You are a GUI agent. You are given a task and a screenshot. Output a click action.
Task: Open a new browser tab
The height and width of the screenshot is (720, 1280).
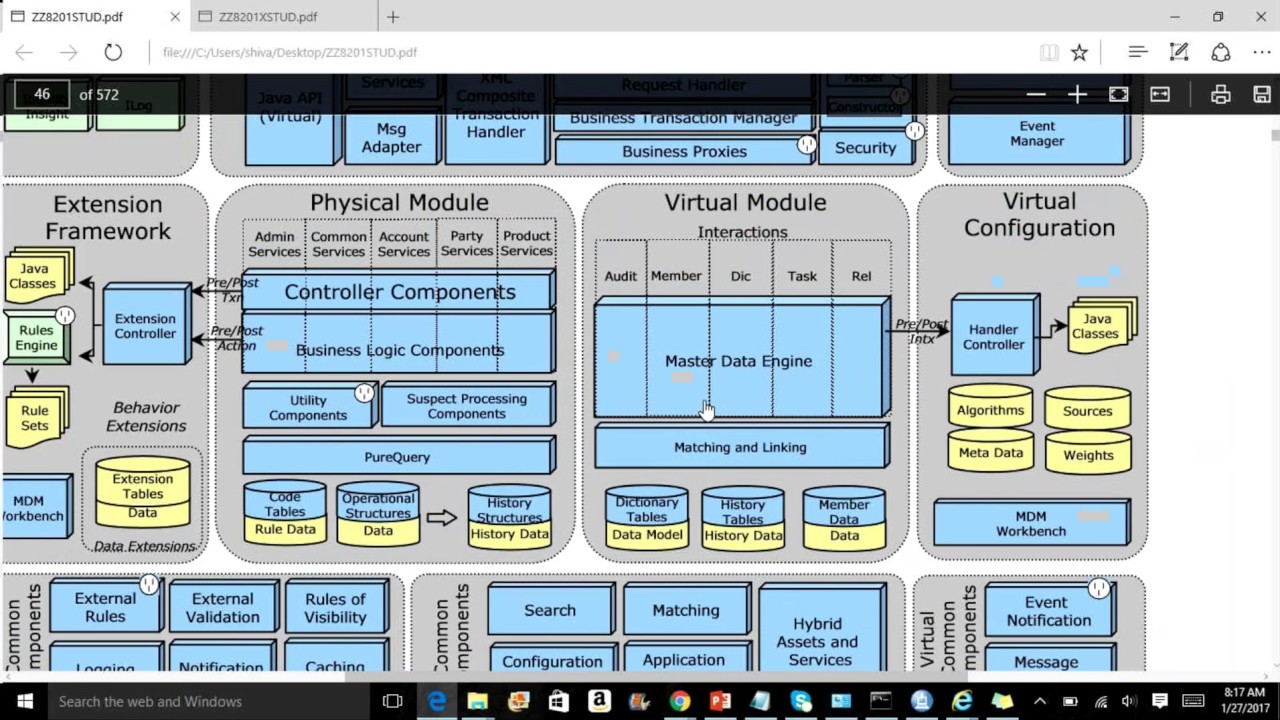point(393,17)
